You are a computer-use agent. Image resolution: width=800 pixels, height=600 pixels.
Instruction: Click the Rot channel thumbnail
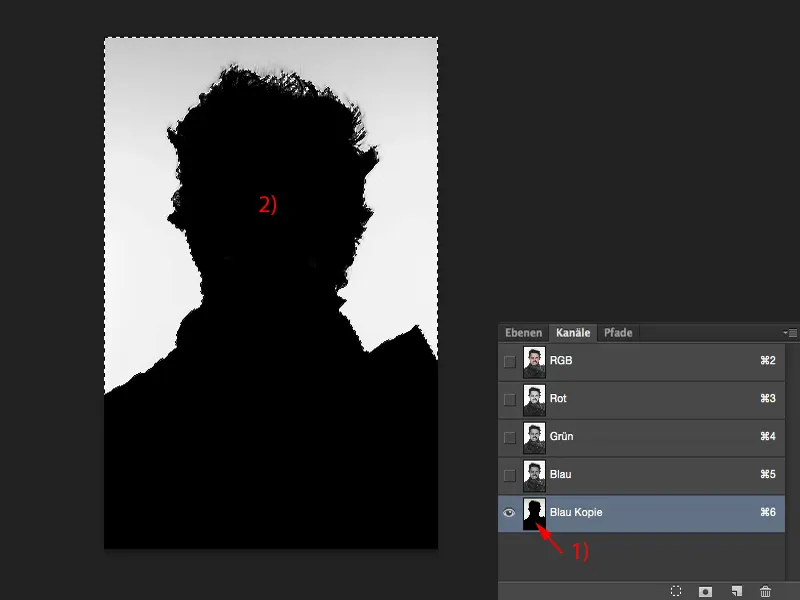pyautogui.click(x=534, y=400)
